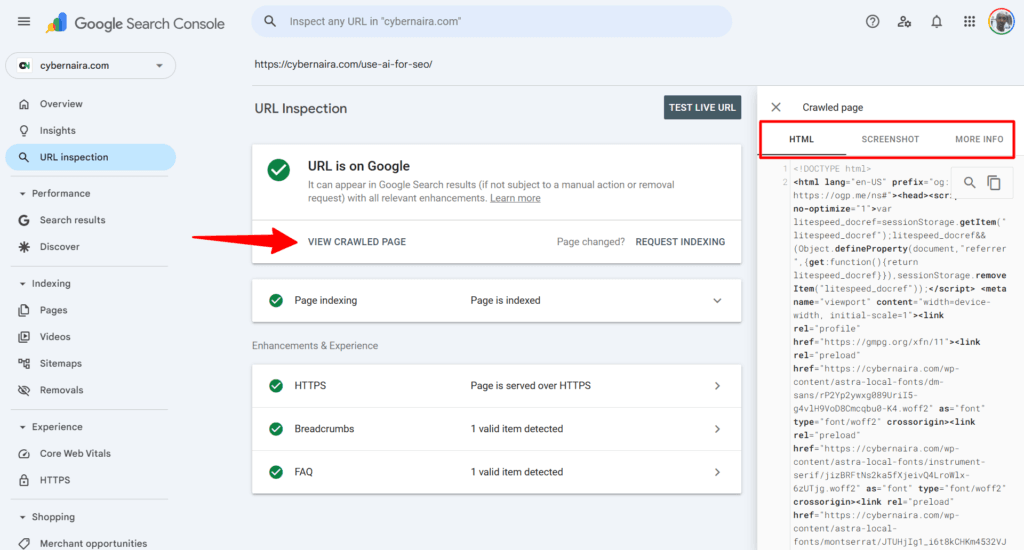Click the Overview home icon

pyautogui.click(x=24, y=104)
